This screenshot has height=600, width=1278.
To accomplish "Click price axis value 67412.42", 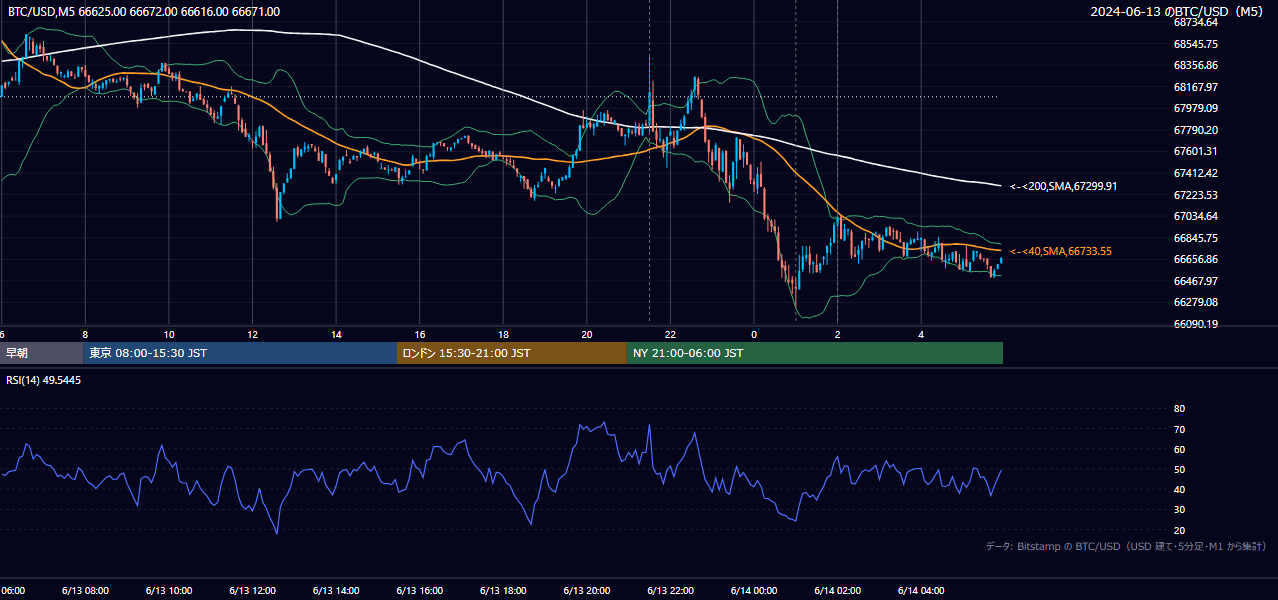I will pos(1195,173).
